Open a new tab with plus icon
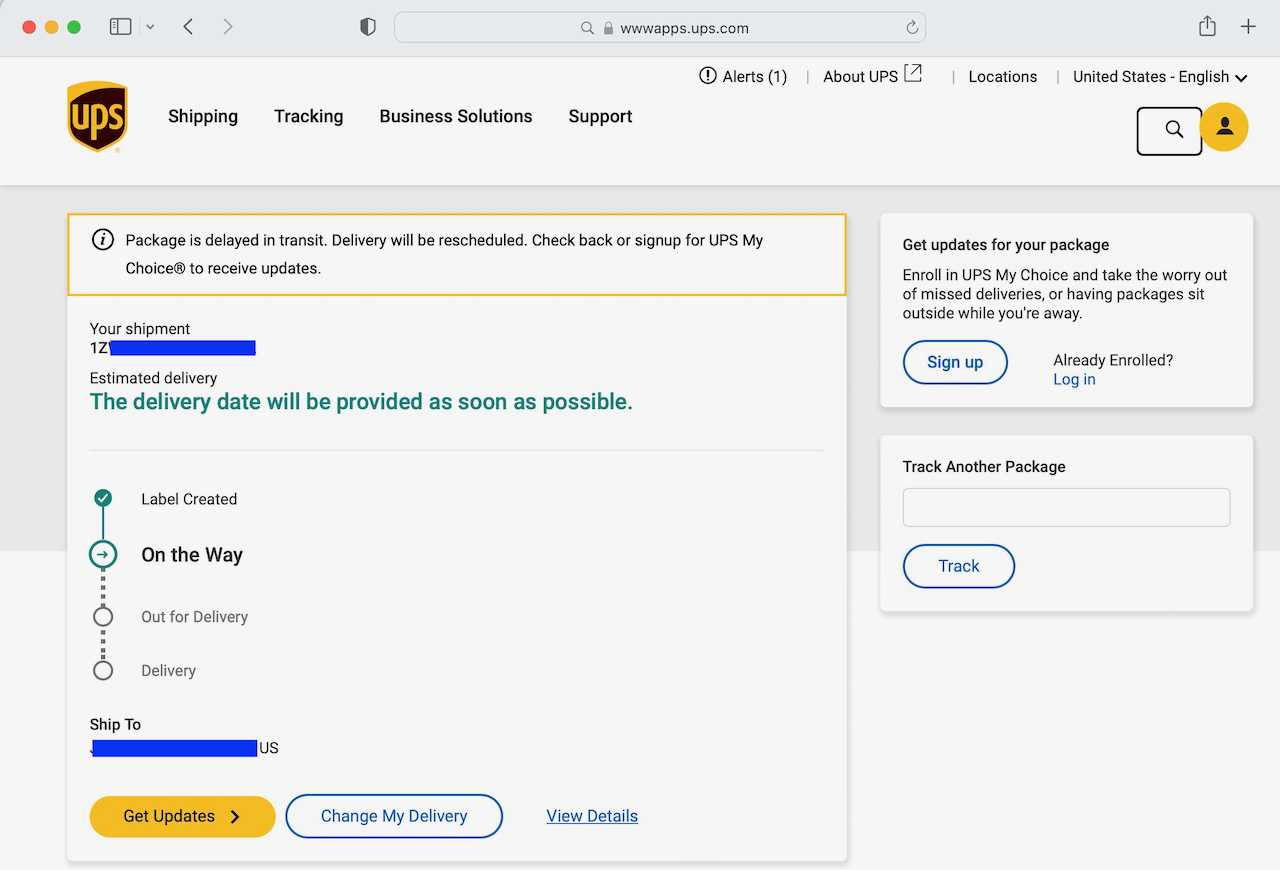 click(x=1248, y=27)
